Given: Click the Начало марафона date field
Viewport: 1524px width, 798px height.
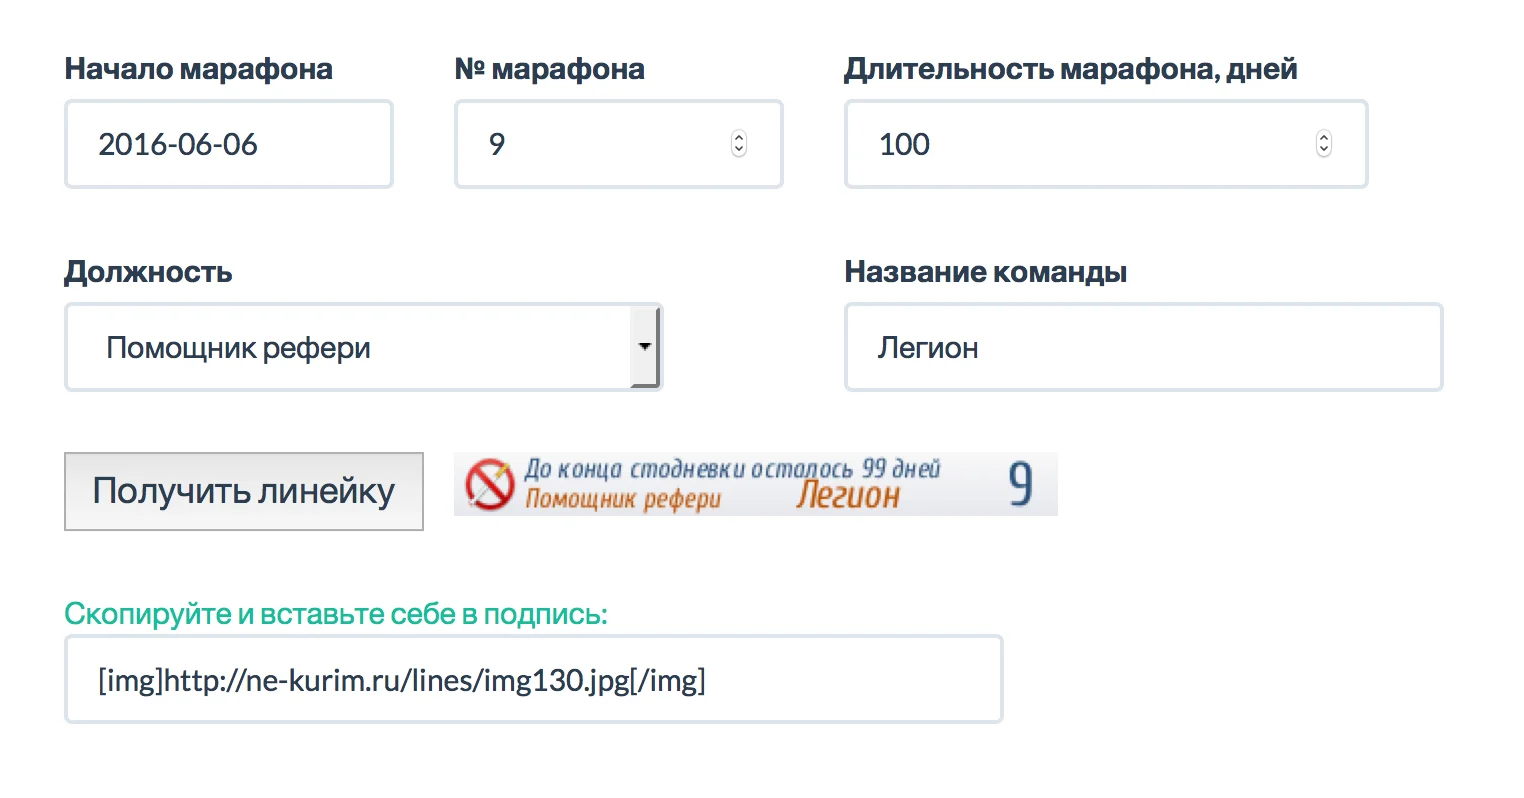Looking at the screenshot, I should pyautogui.click(x=228, y=143).
